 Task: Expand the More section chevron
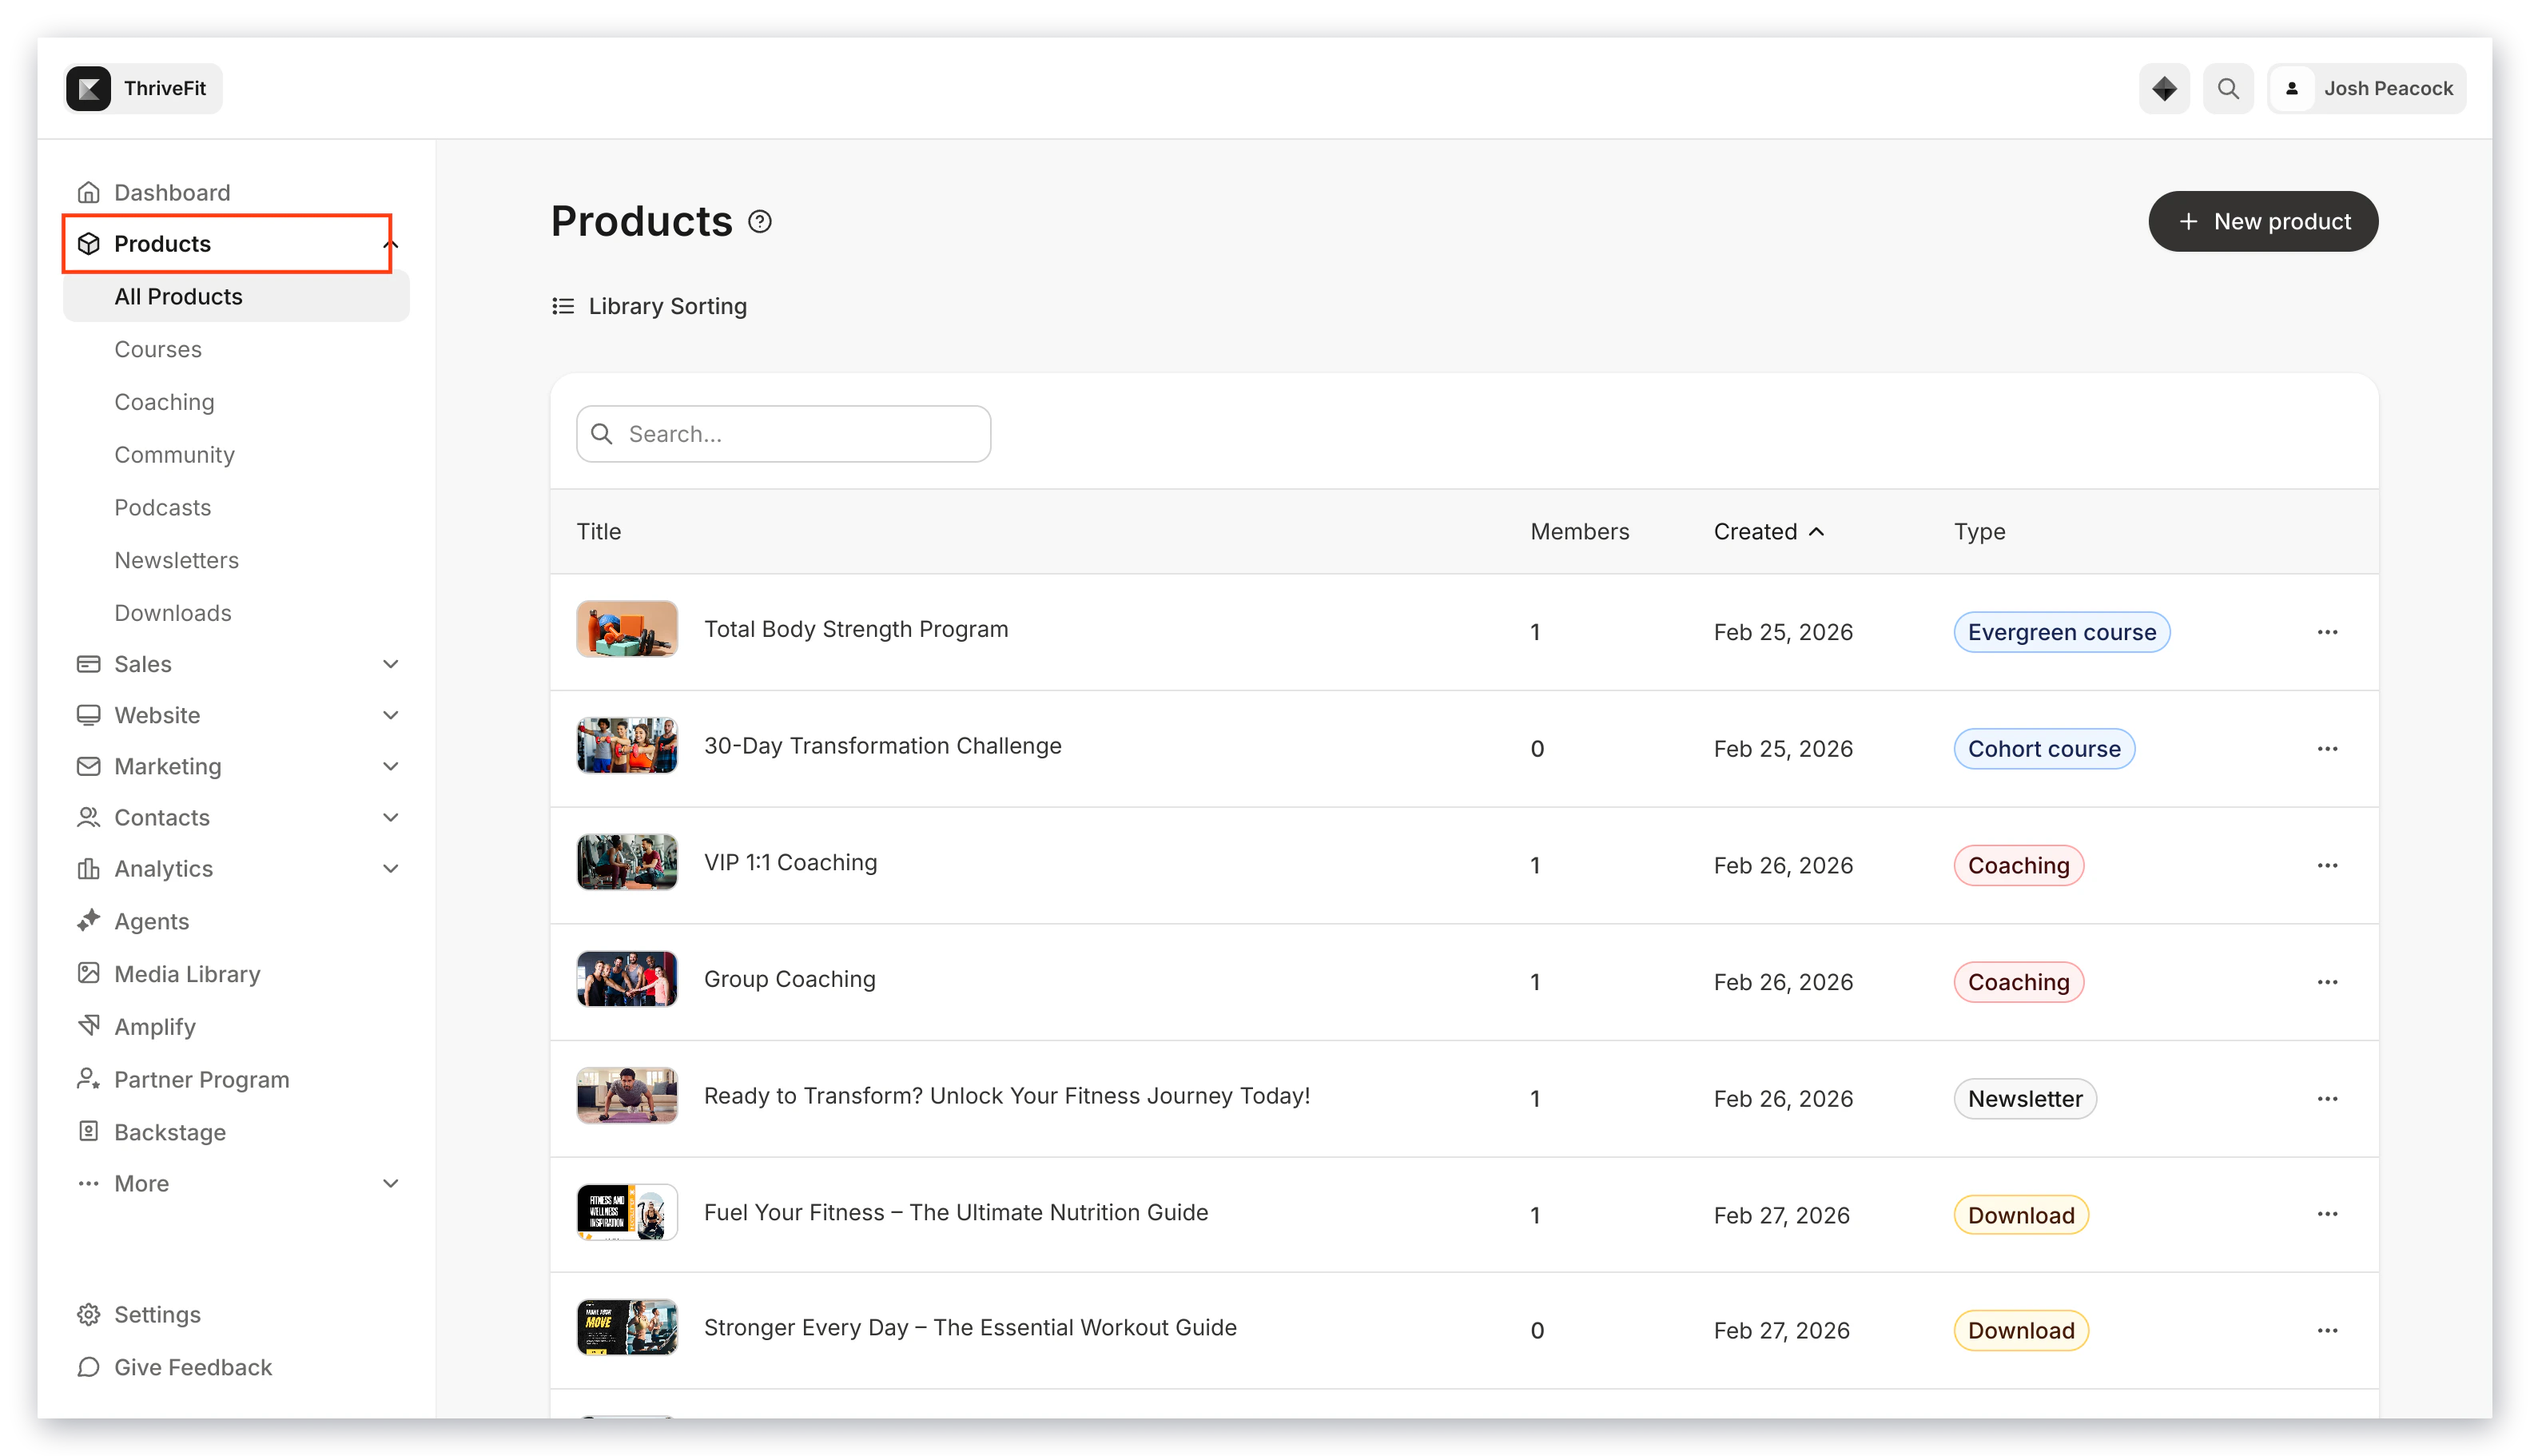click(x=391, y=1183)
